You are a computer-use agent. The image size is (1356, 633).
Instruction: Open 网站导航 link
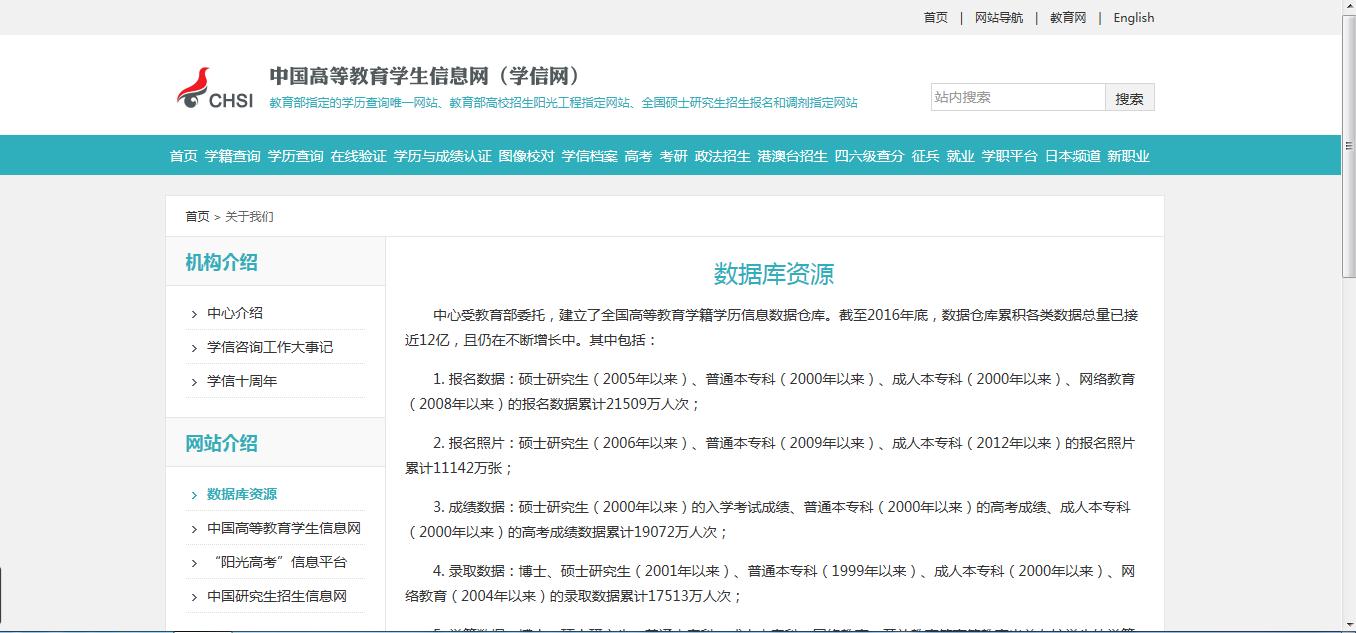coord(998,18)
